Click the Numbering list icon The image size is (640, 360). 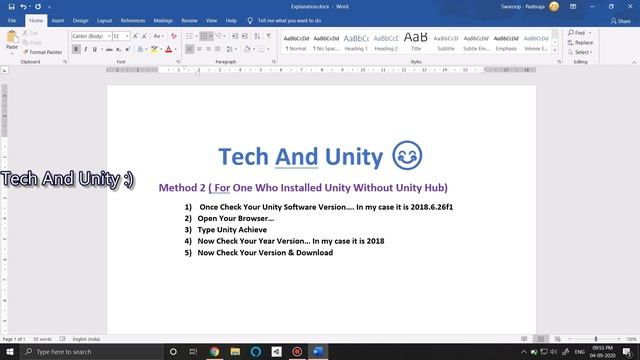pyautogui.click(x=204, y=36)
